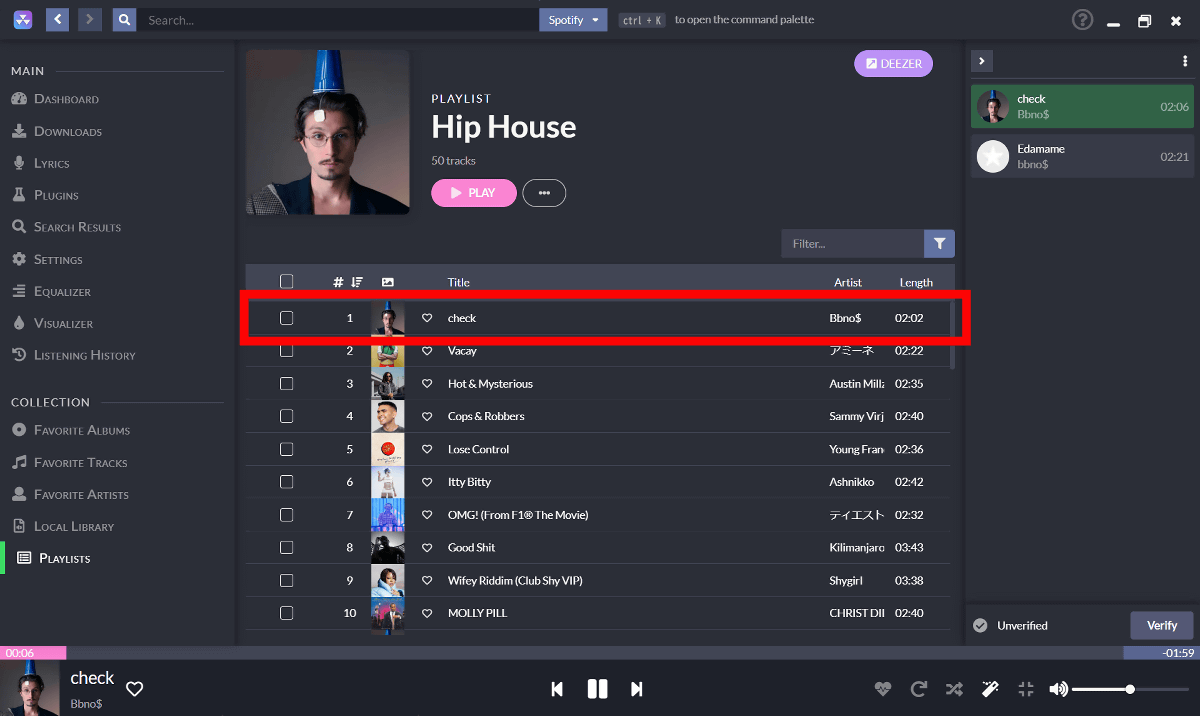Viewport: 1200px width, 716px height.
Task: Switch to mini player with compress icon
Action: [1026, 688]
